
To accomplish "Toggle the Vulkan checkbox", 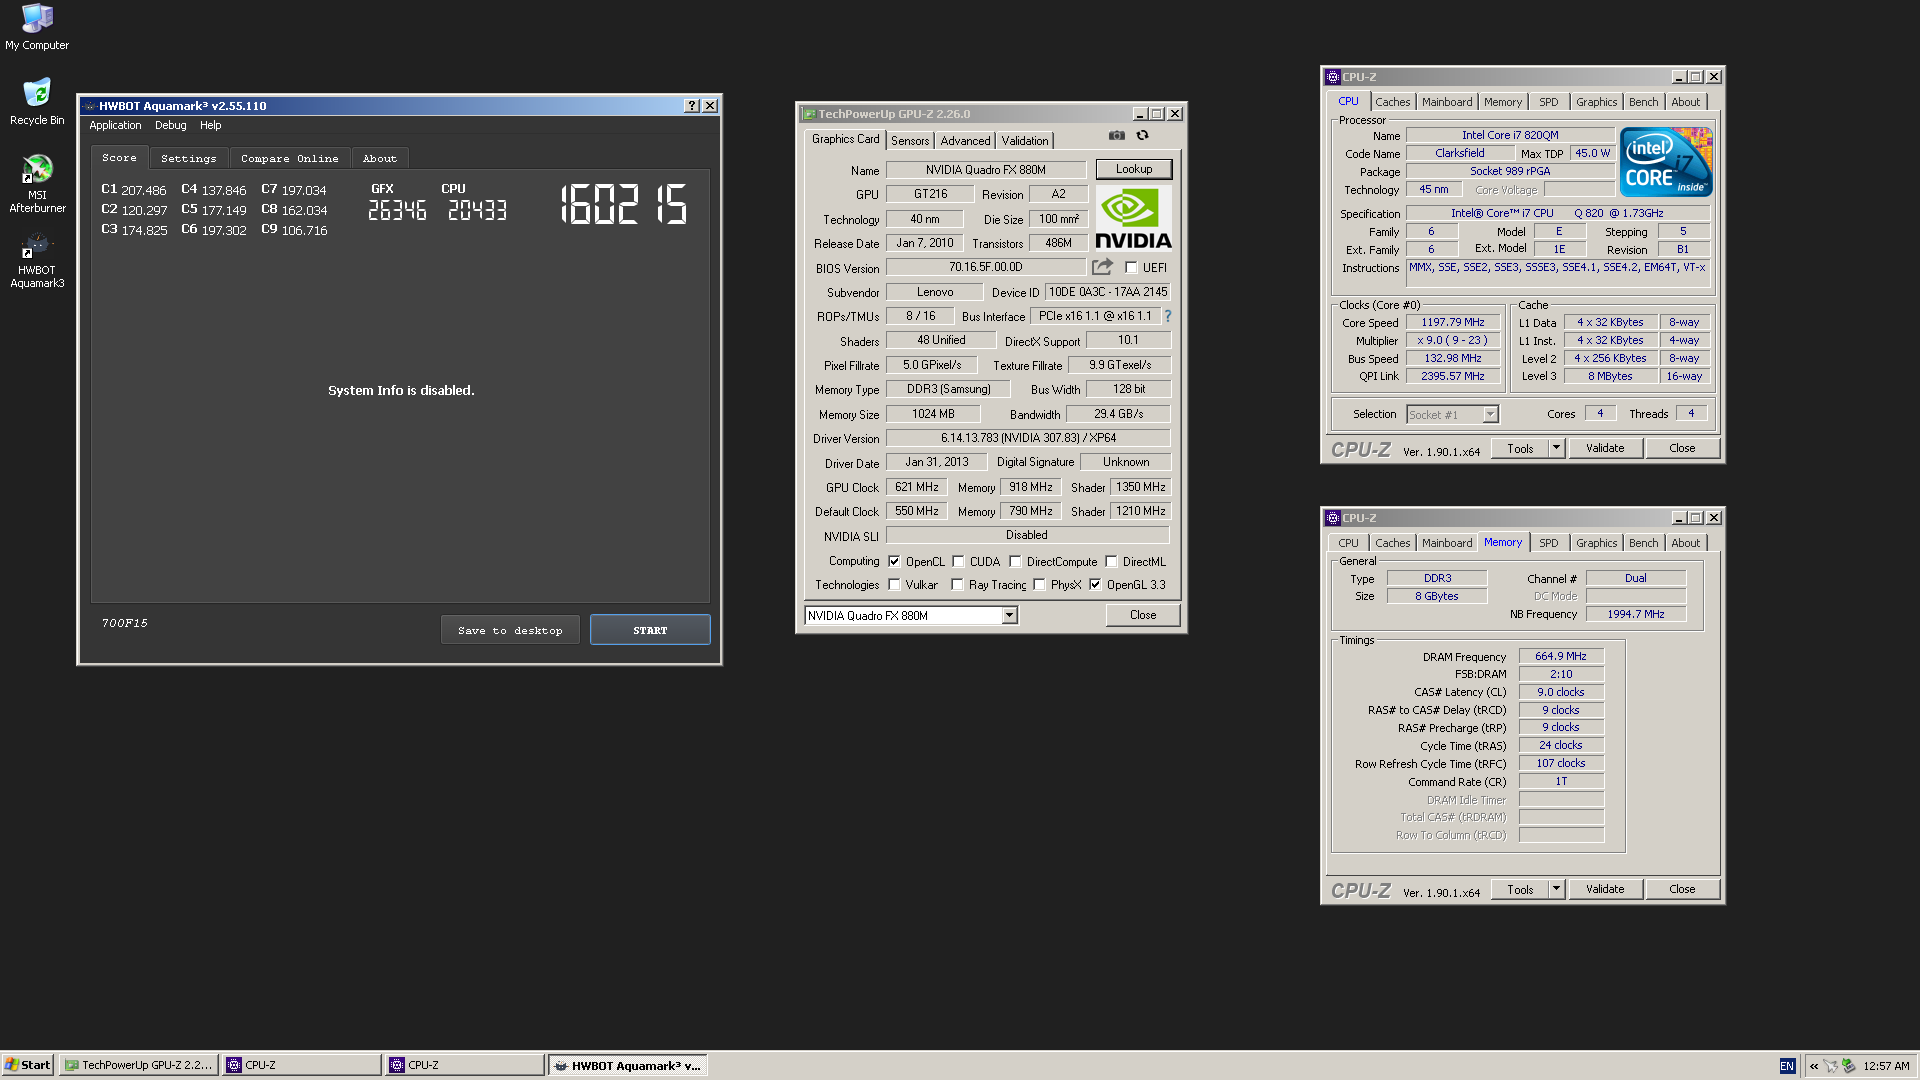I will click(894, 585).
